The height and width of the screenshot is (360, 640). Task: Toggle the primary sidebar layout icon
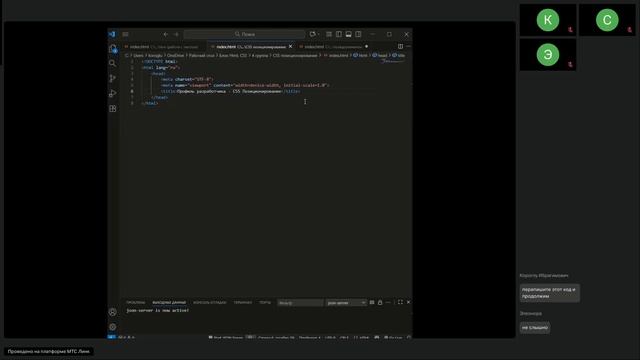click(339, 34)
